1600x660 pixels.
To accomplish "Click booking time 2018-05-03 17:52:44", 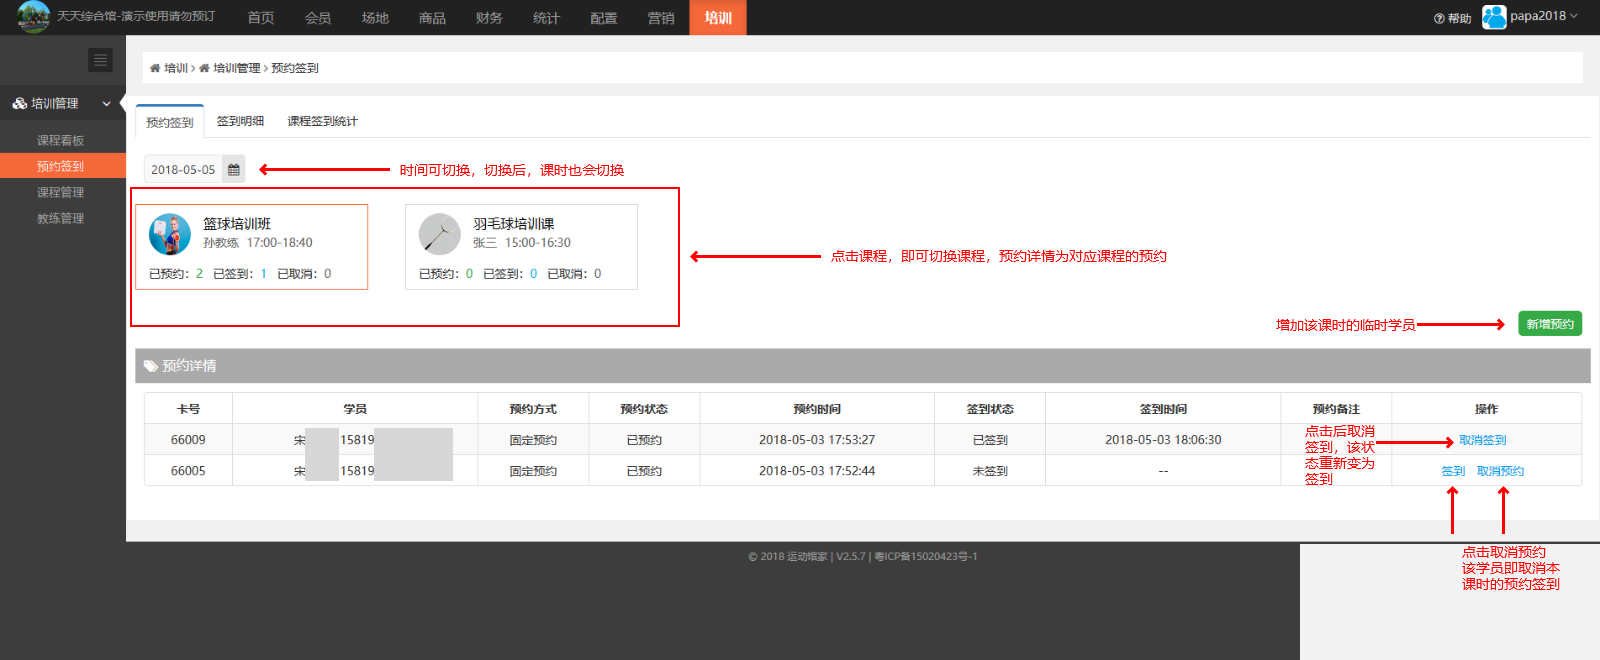I will [x=817, y=471].
